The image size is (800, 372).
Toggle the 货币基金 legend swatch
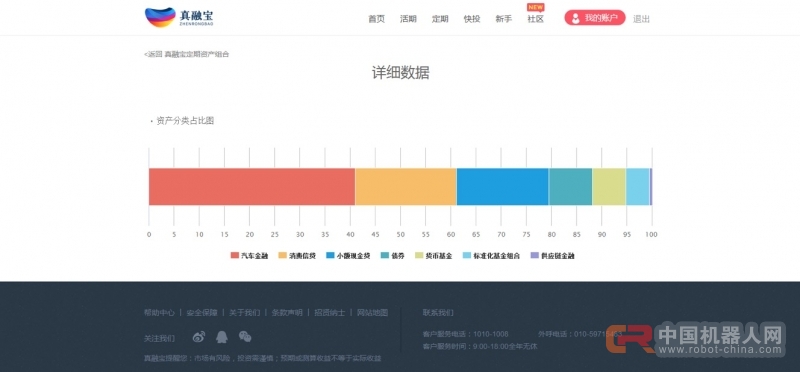coord(419,256)
